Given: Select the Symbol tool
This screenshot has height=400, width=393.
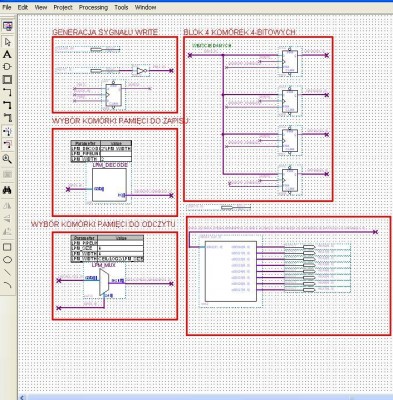Looking at the screenshot, I should pos(7,67).
